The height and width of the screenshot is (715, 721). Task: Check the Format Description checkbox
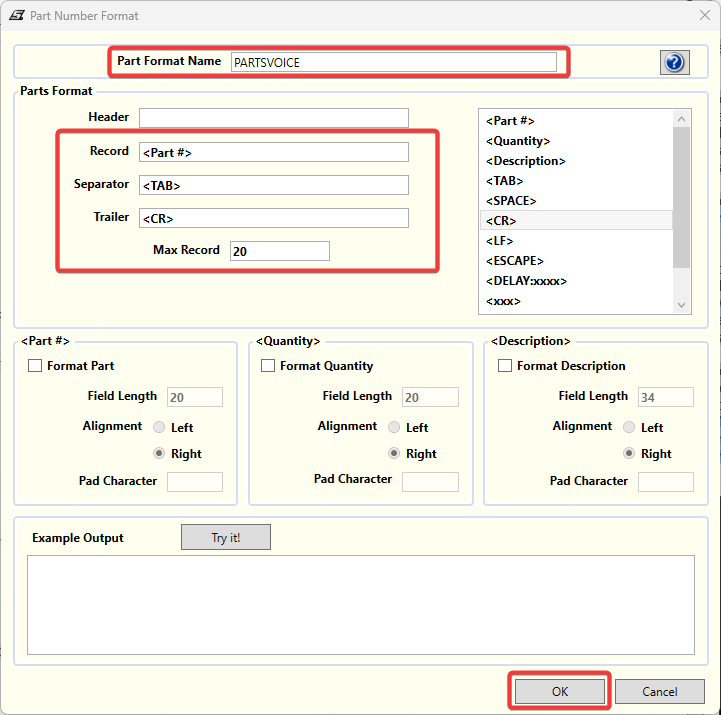pyautogui.click(x=504, y=366)
